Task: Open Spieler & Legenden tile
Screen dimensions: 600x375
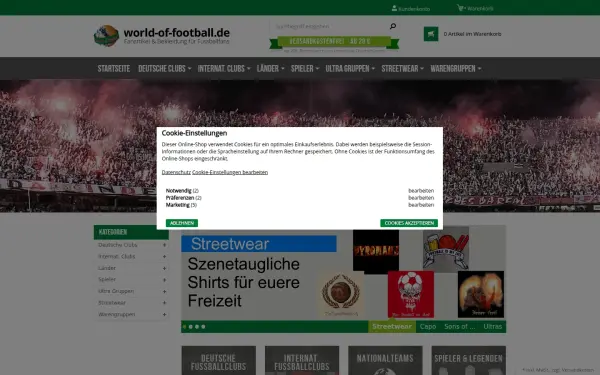Action: tap(469, 360)
